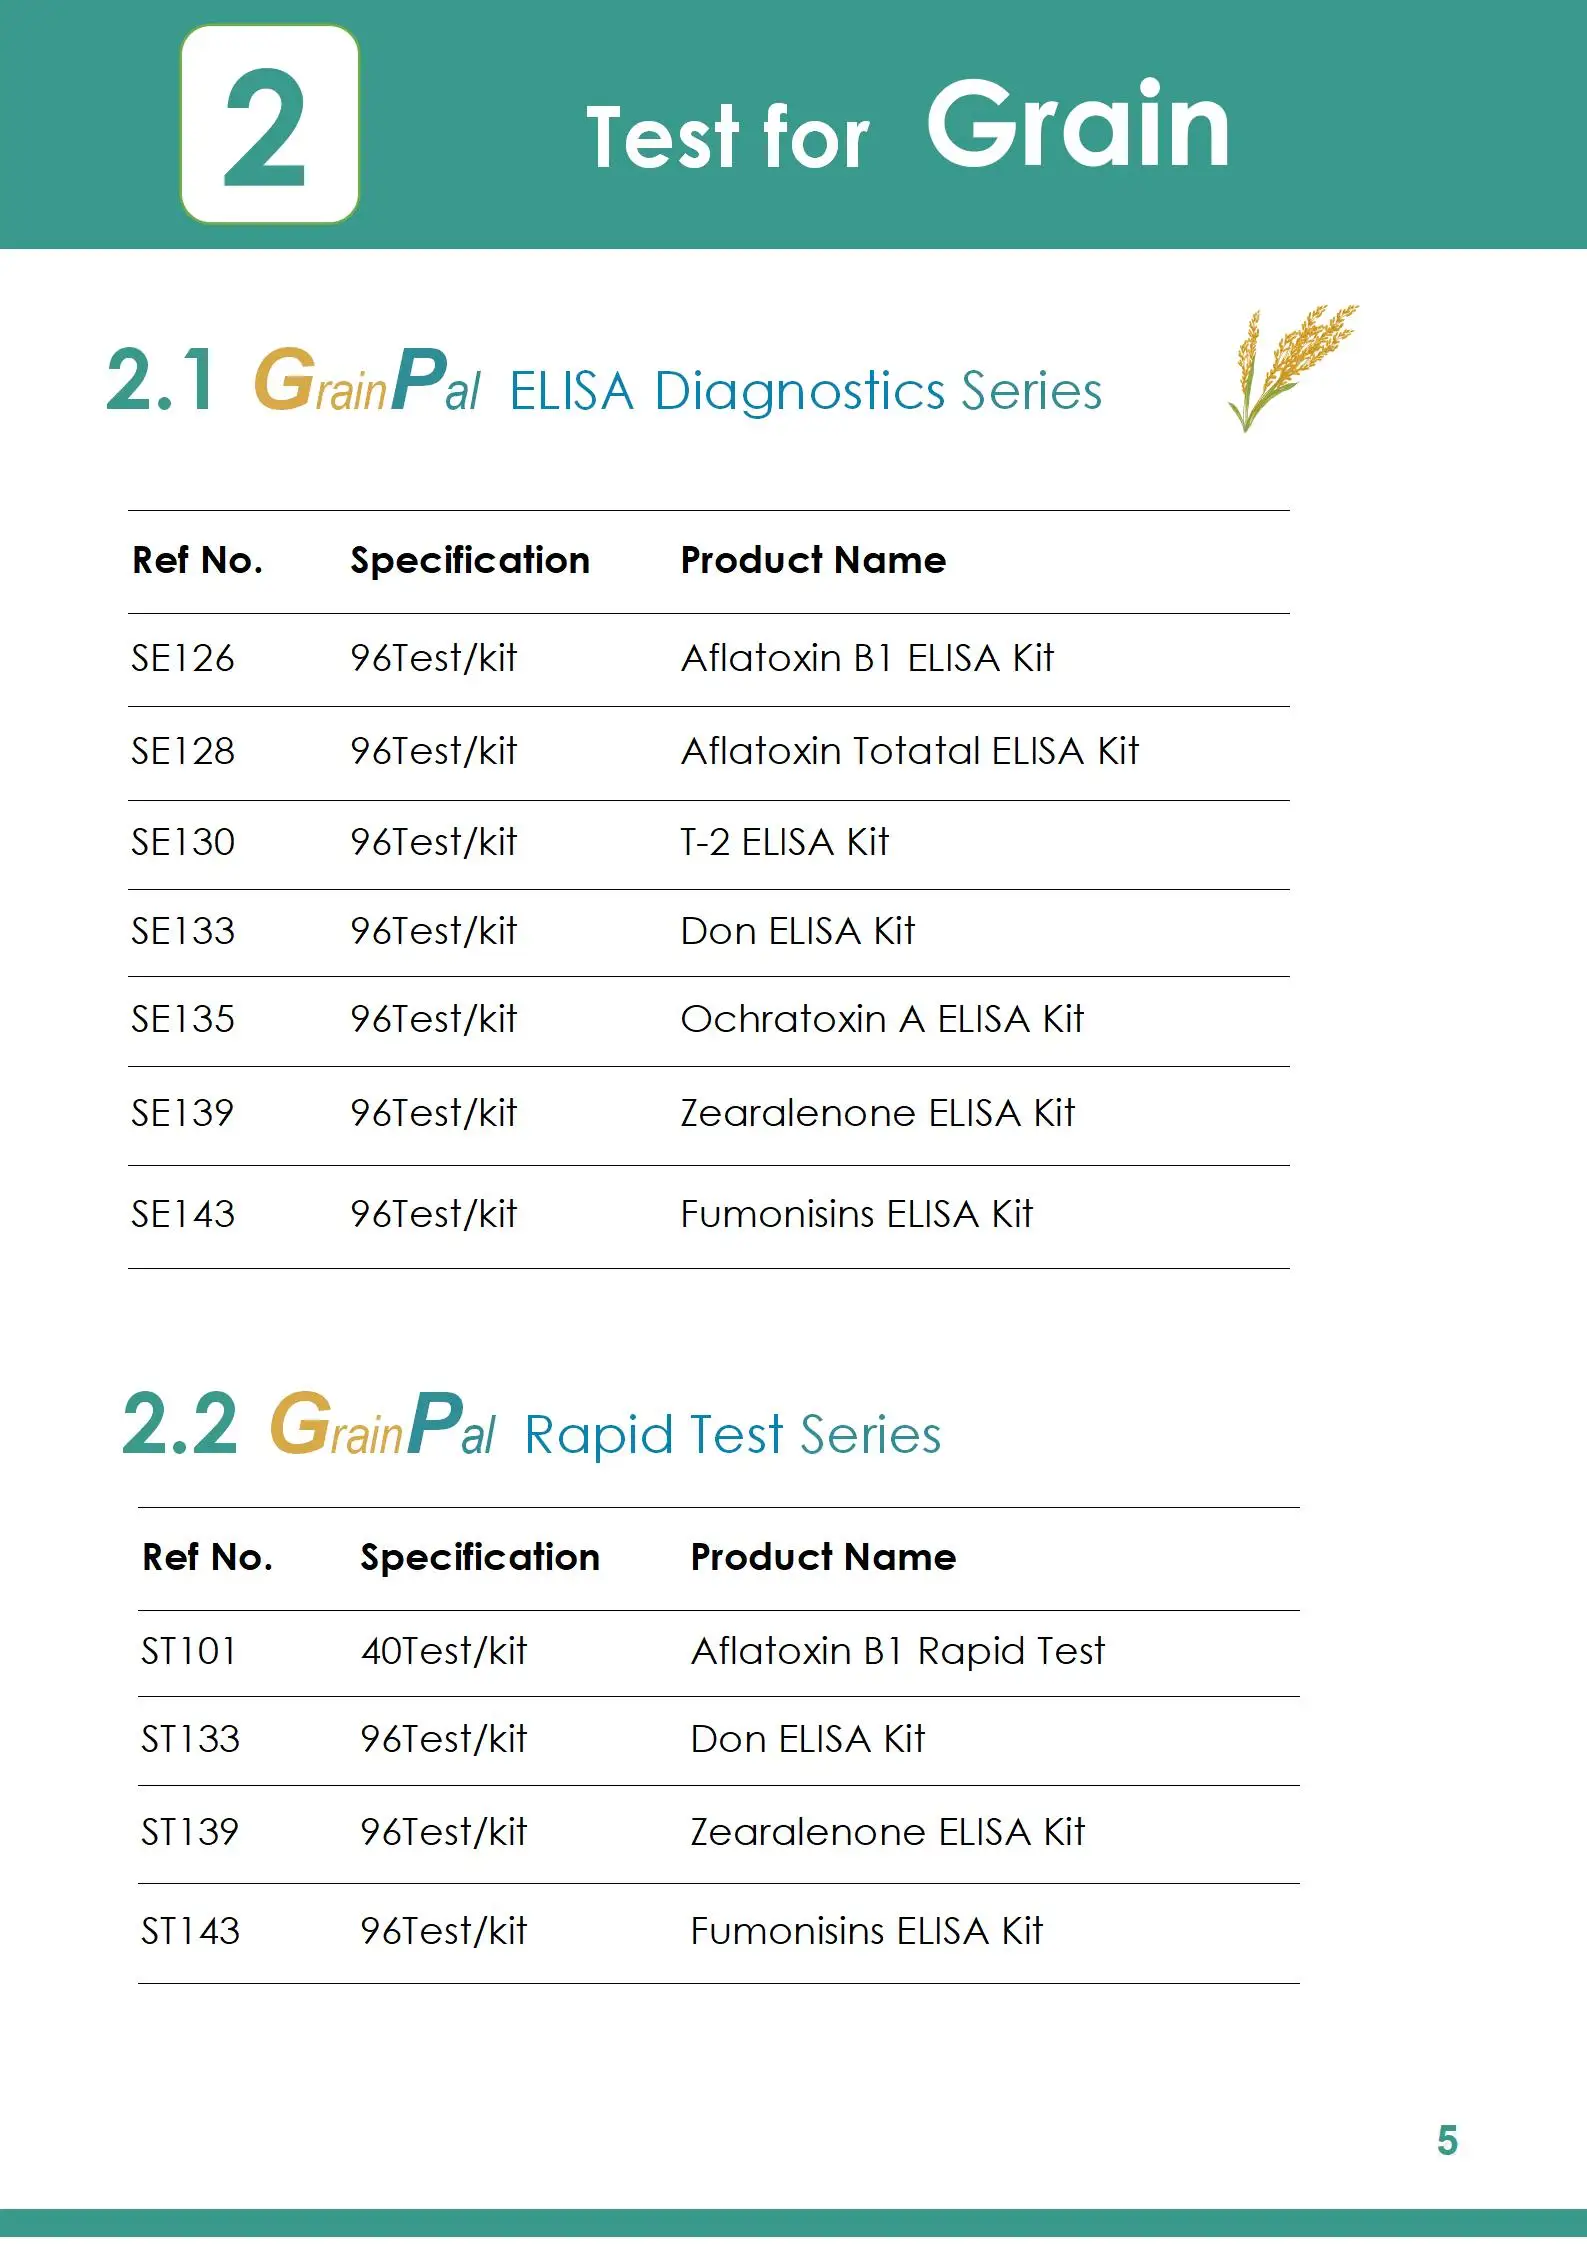Screen dimensions: 1587x2244
Task: Click the "Test for Grain" banner title
Action: (x=907, y=130)
